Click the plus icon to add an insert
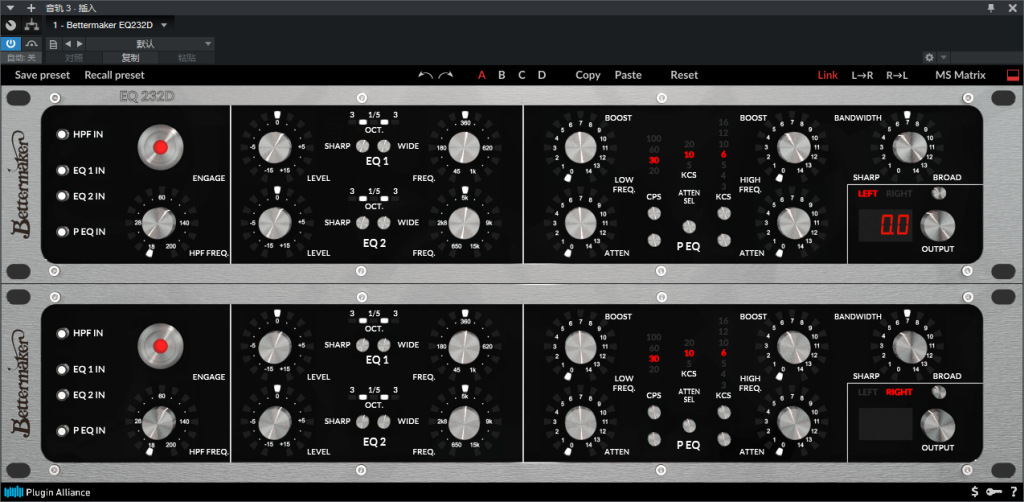Screen dimensions: 1024x502 pyautogui.click(x=31, y=8)
